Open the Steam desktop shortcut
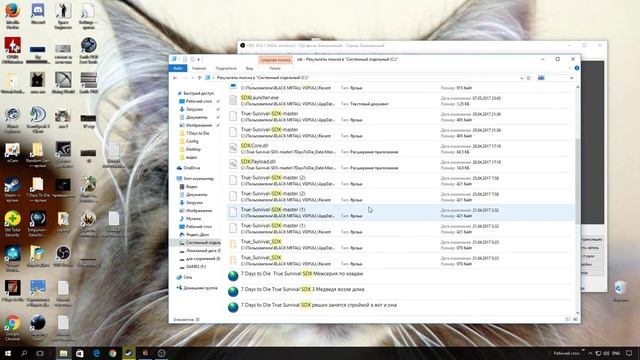640x360 pixels. (x=12, y=189)
